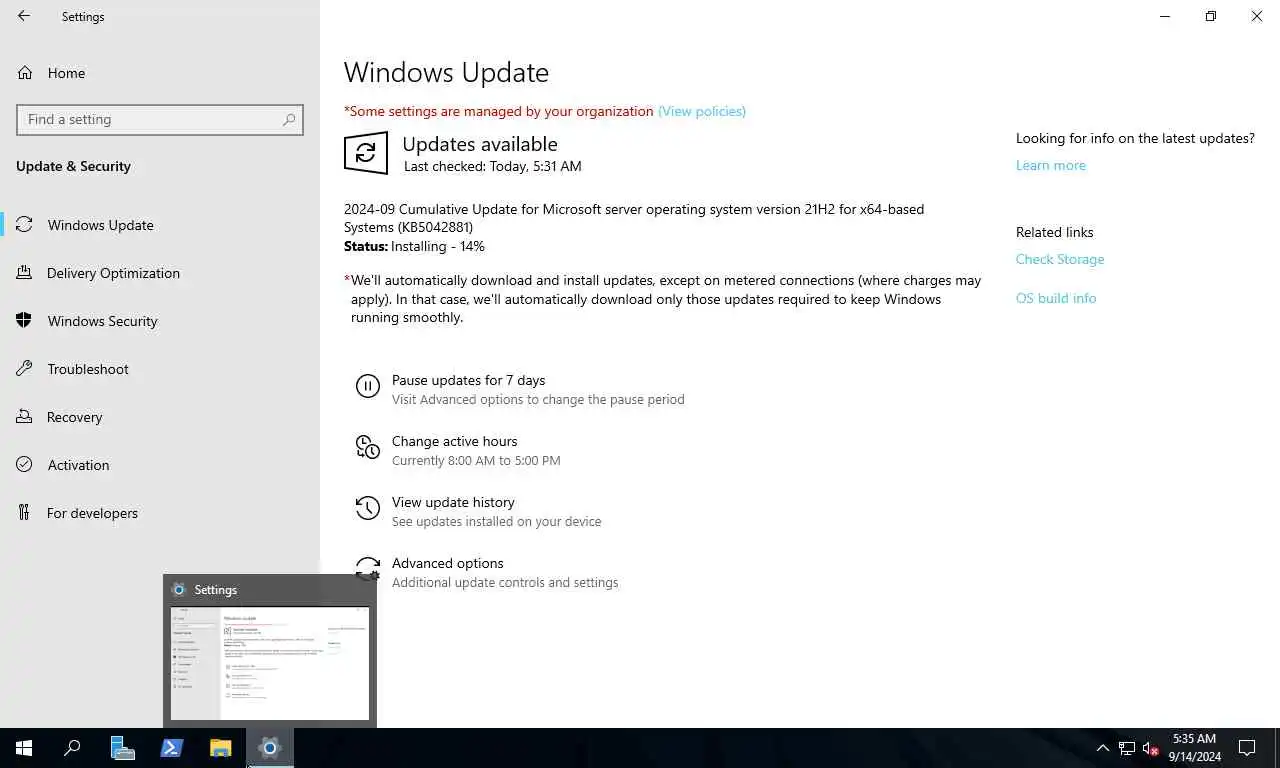1280x768 pixels.
Task: Open Change active hours
Action: click(x=455, y=441)
